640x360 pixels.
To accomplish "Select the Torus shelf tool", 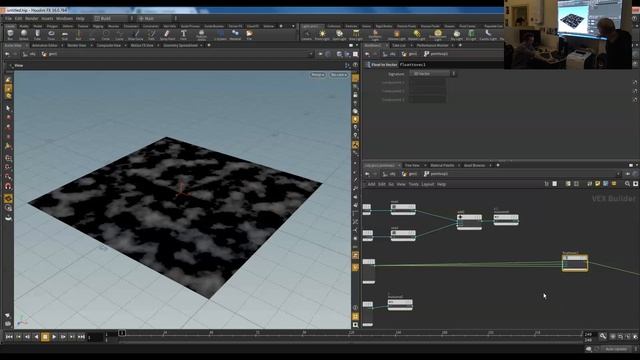I will [51, 35].
